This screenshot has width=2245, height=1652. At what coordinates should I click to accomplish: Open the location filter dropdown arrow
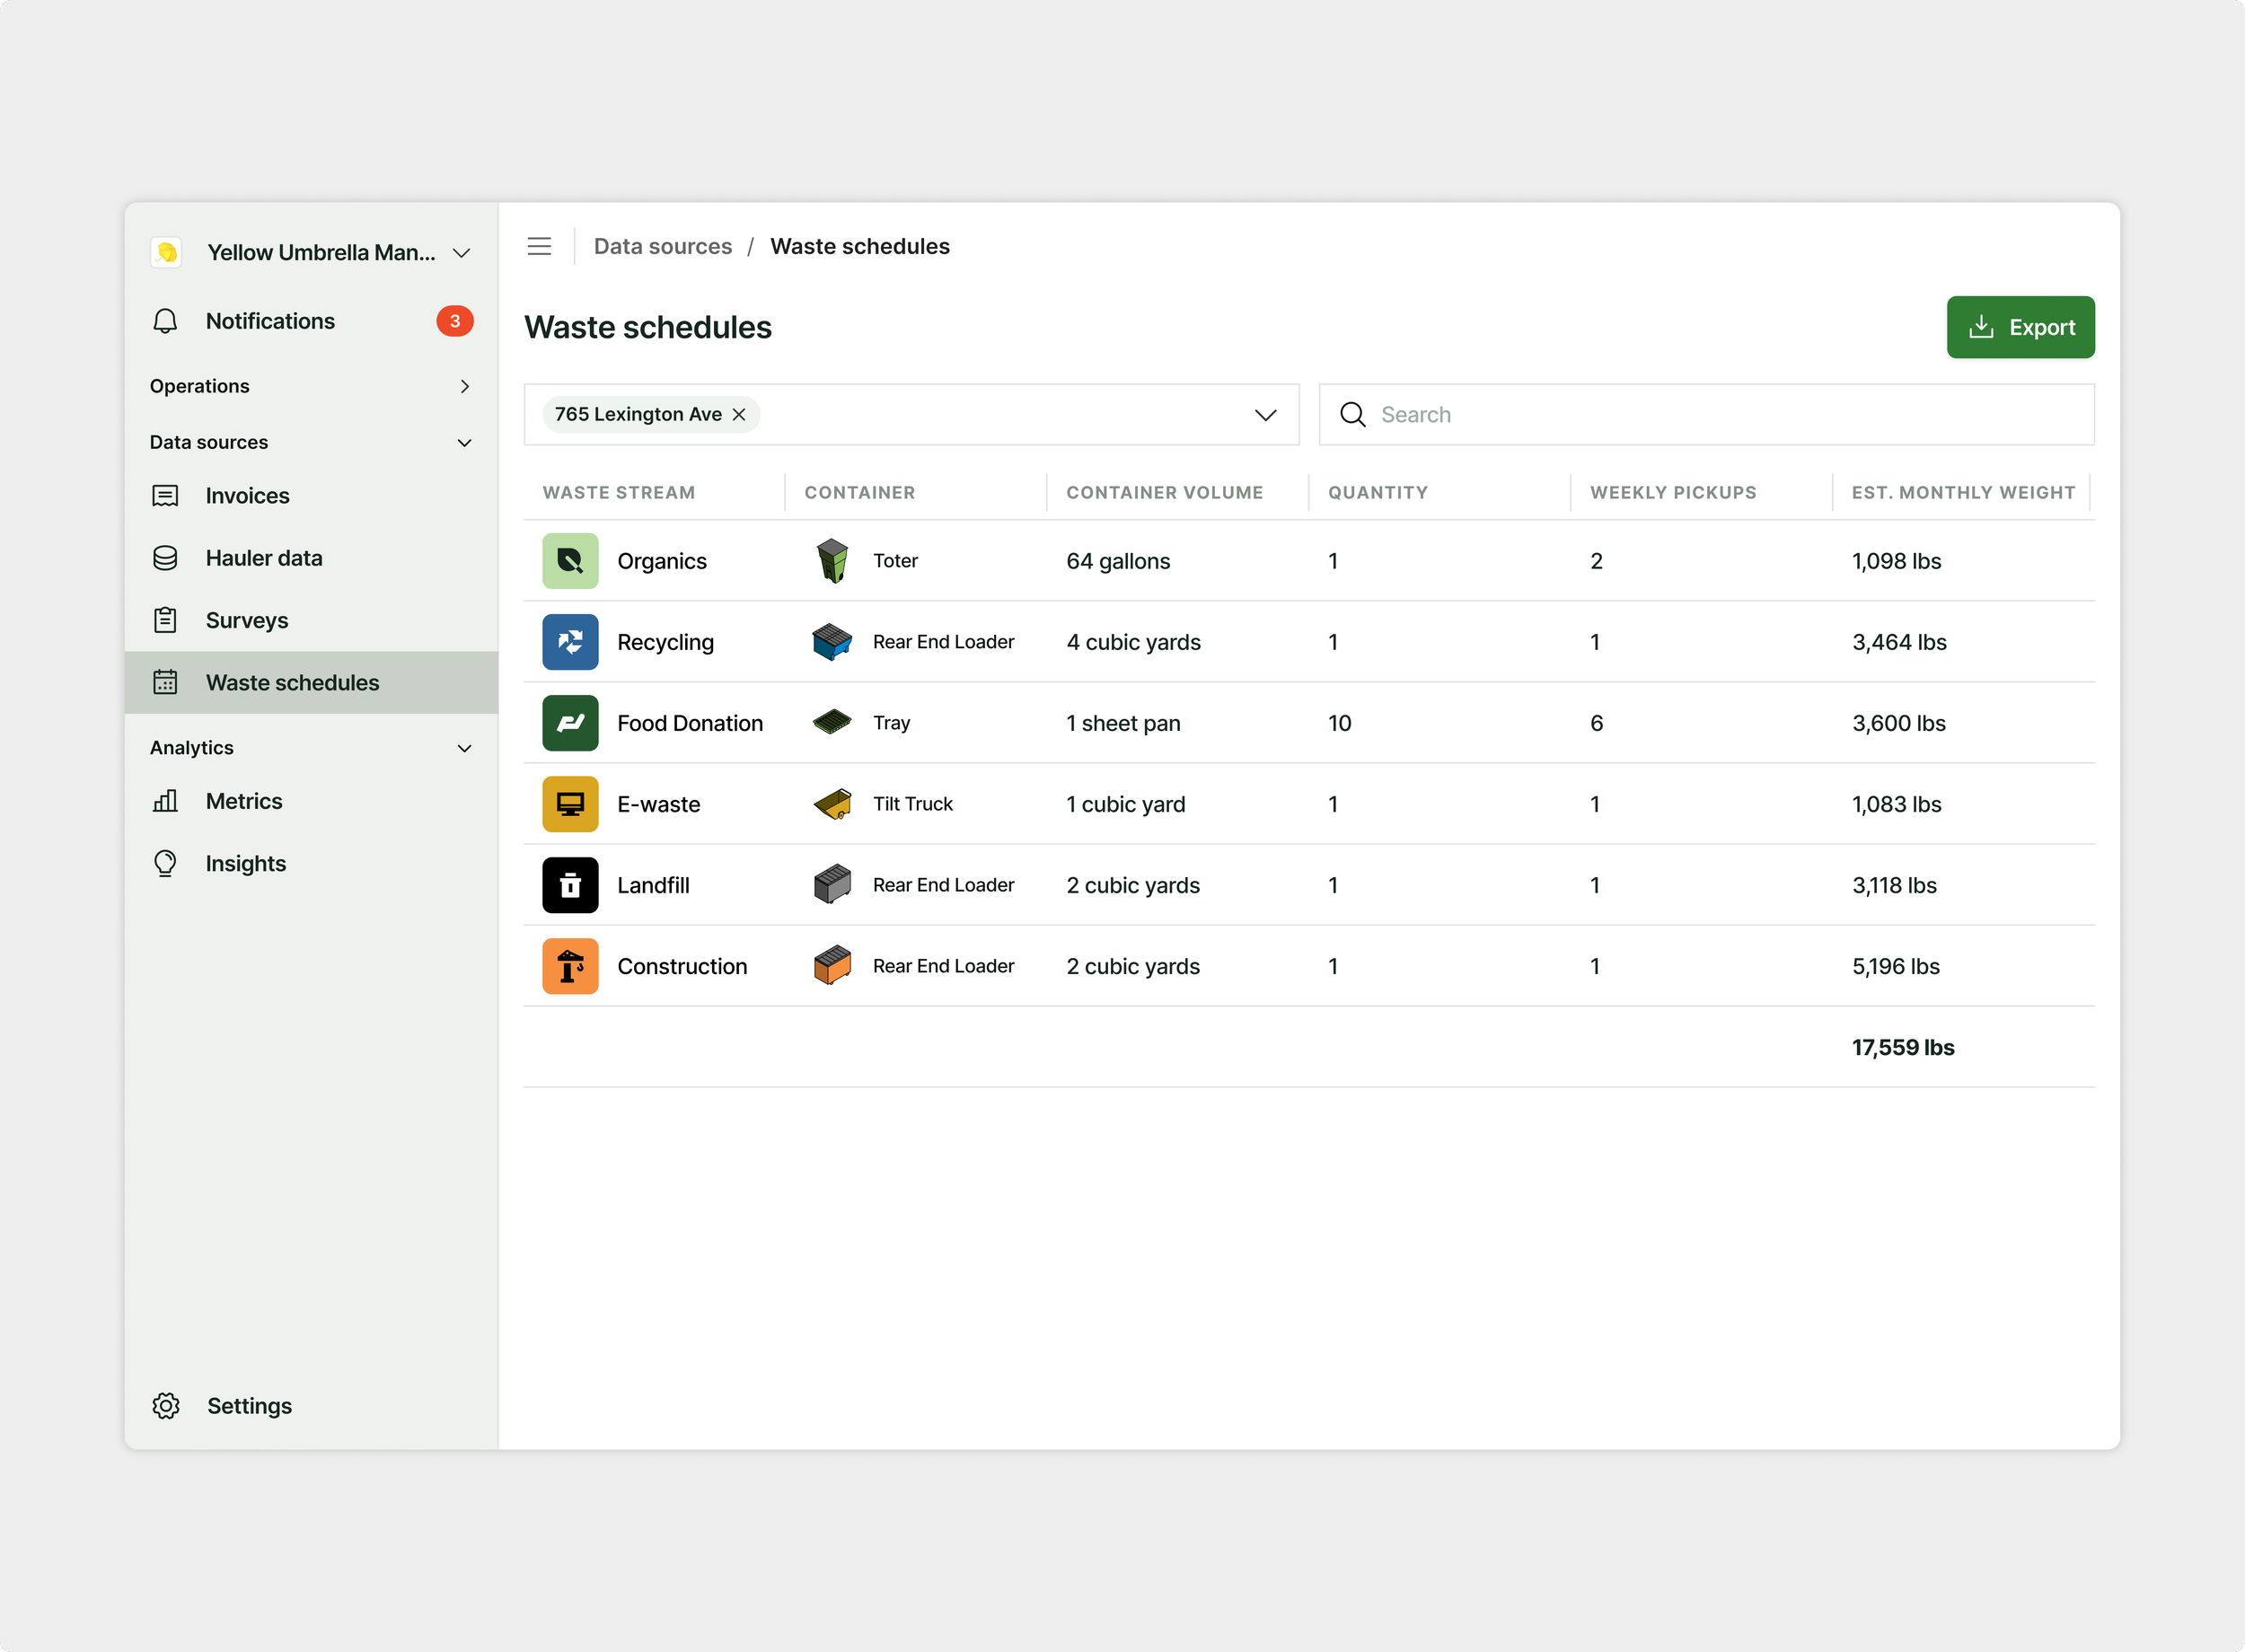click(1265, 414)
